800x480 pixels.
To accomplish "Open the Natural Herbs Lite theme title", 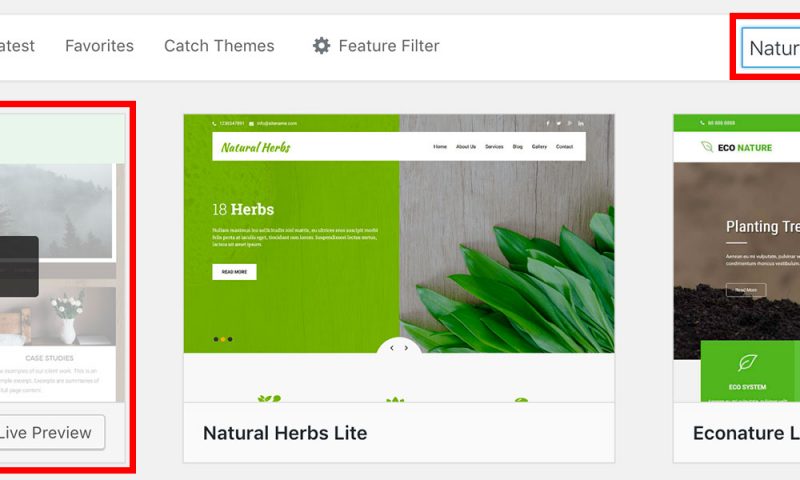I will [x=285, y=433].
